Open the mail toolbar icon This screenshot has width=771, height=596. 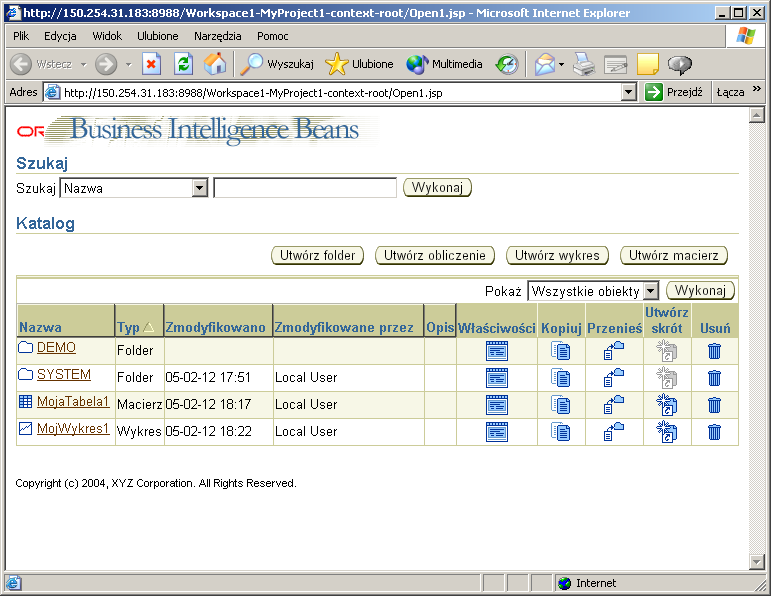[544, 64]
